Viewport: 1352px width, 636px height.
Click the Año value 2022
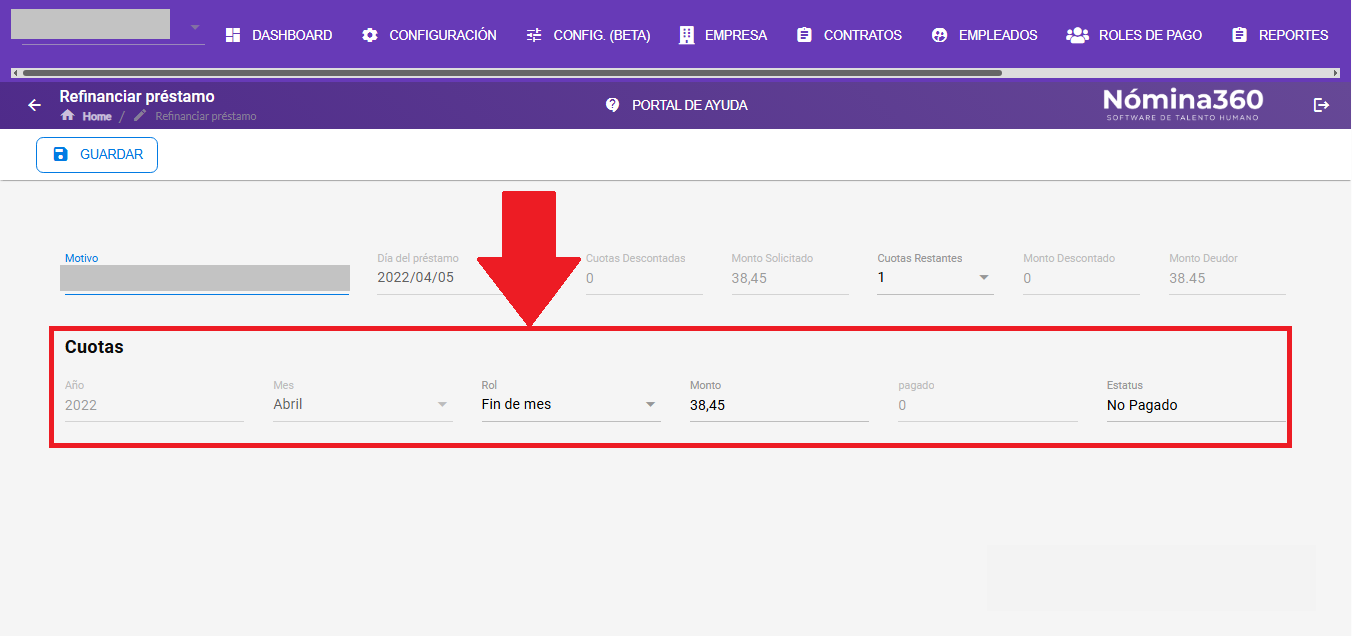[x=81, y=405]
